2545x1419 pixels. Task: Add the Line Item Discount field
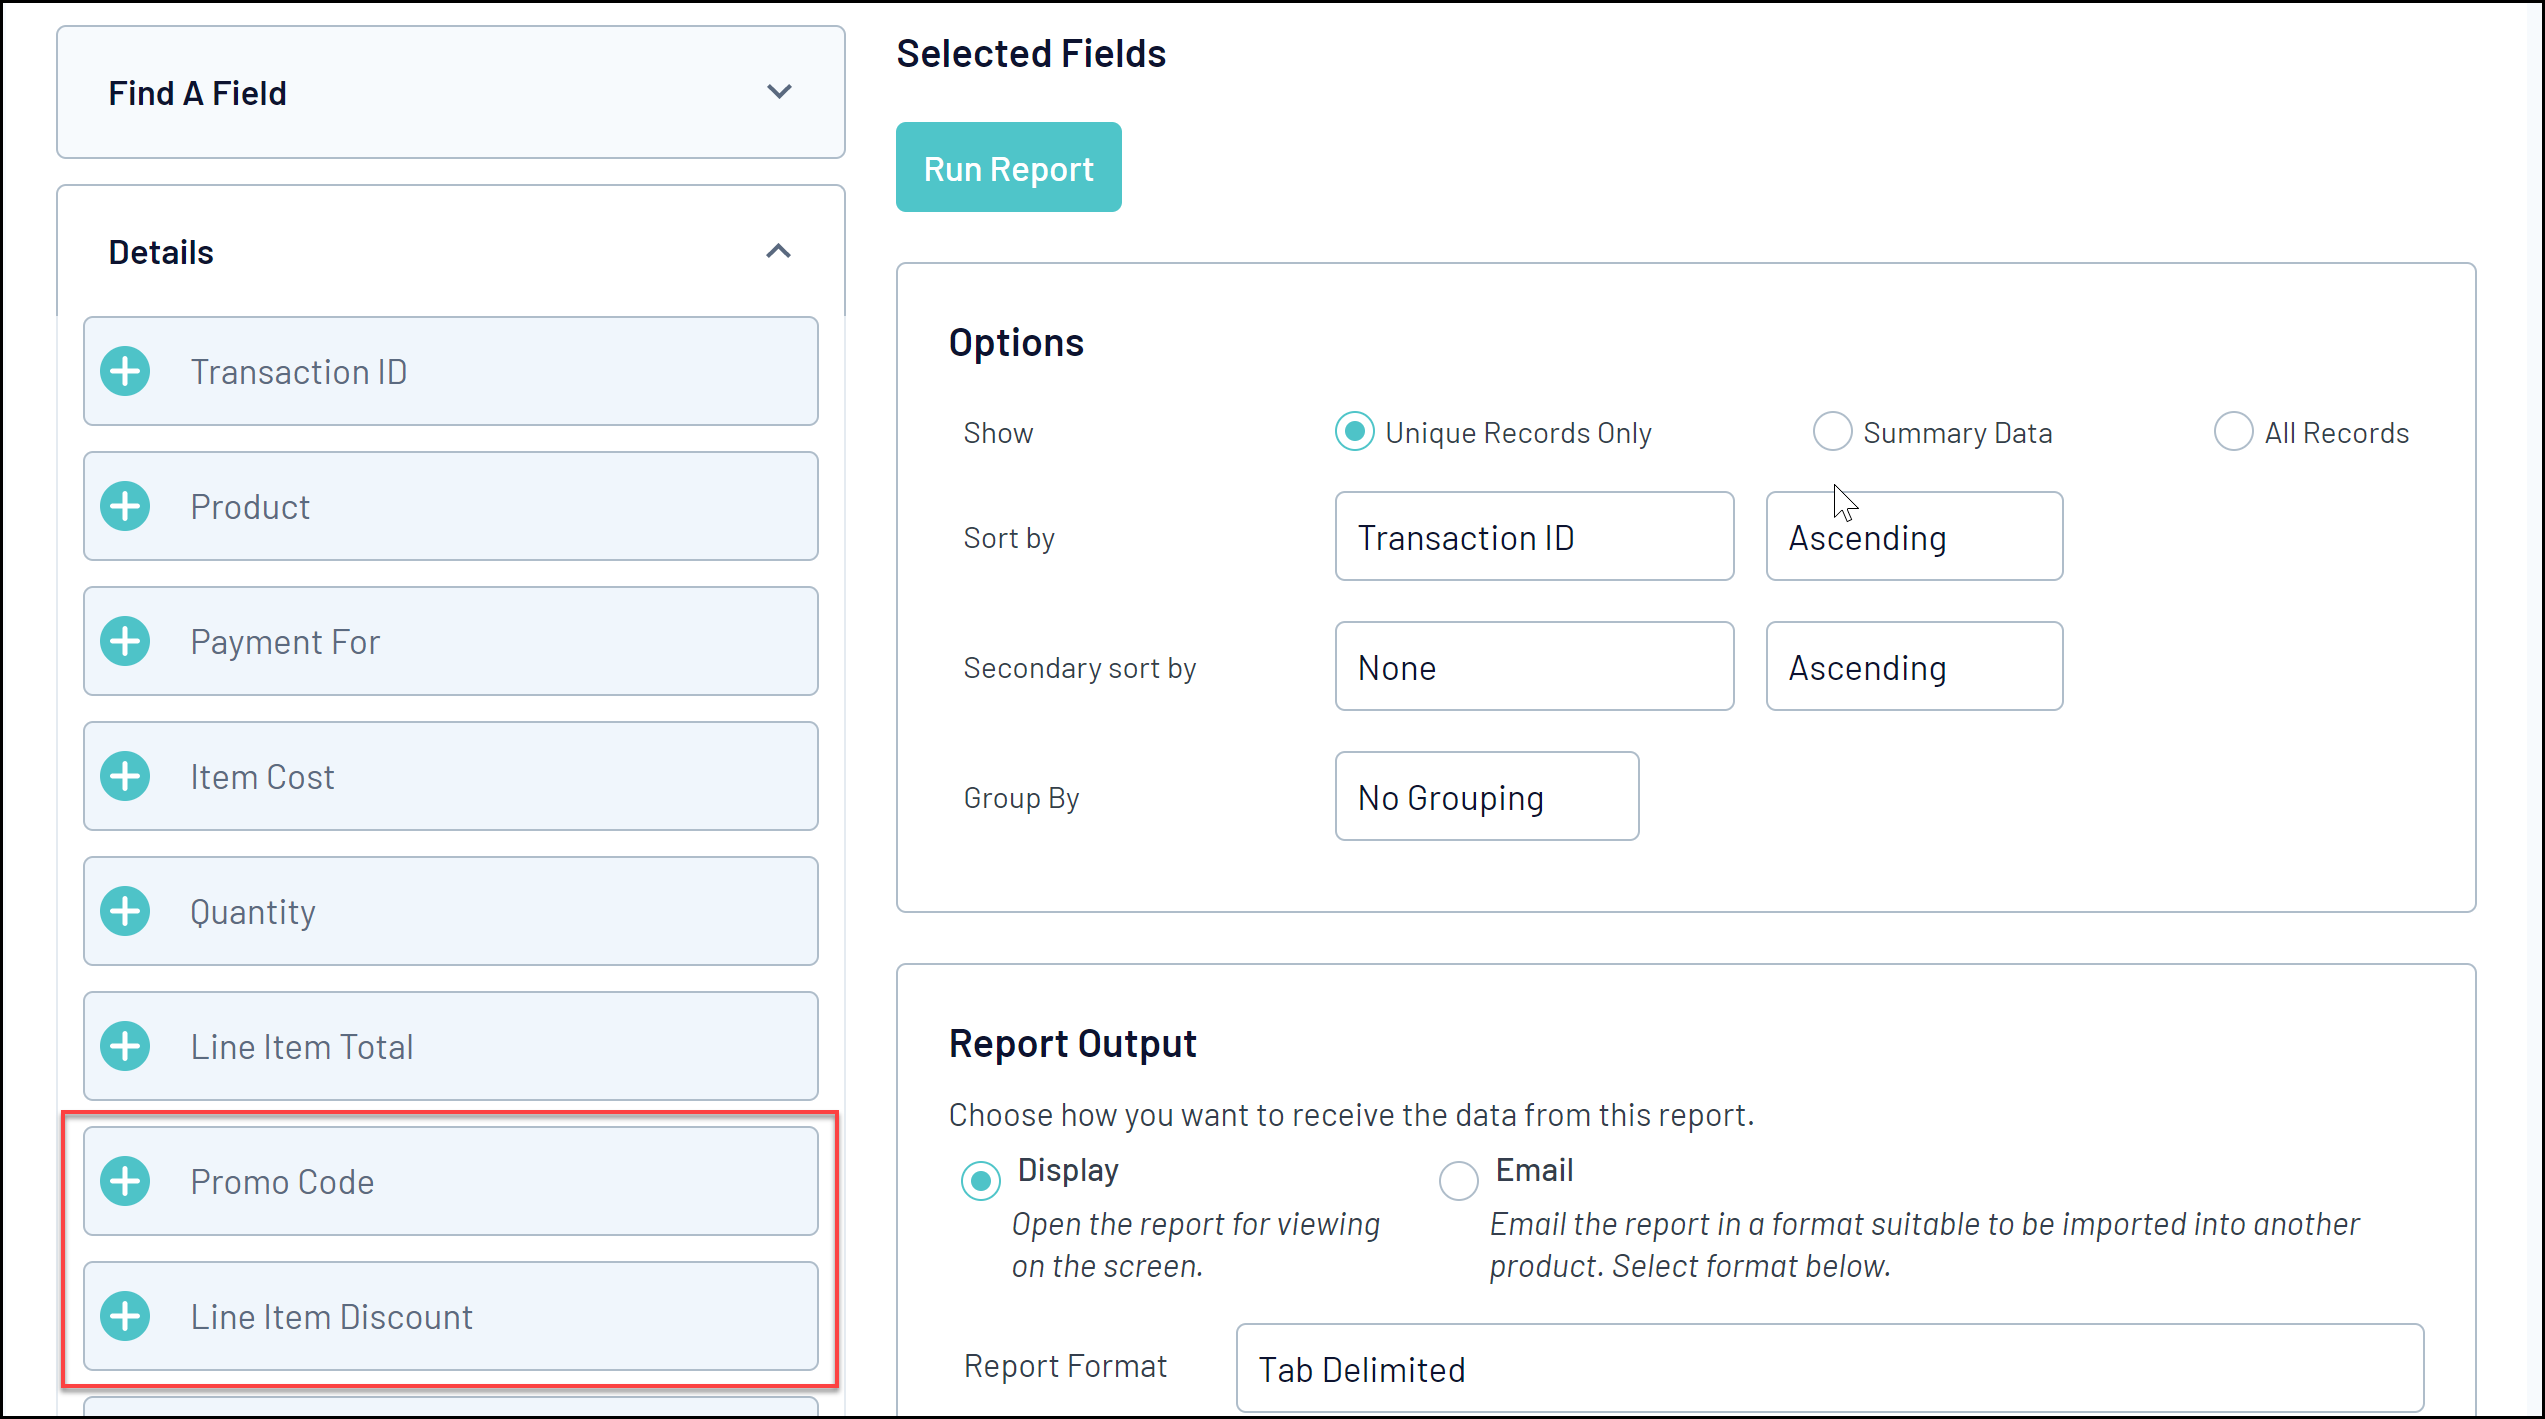tap(125, 1317)
